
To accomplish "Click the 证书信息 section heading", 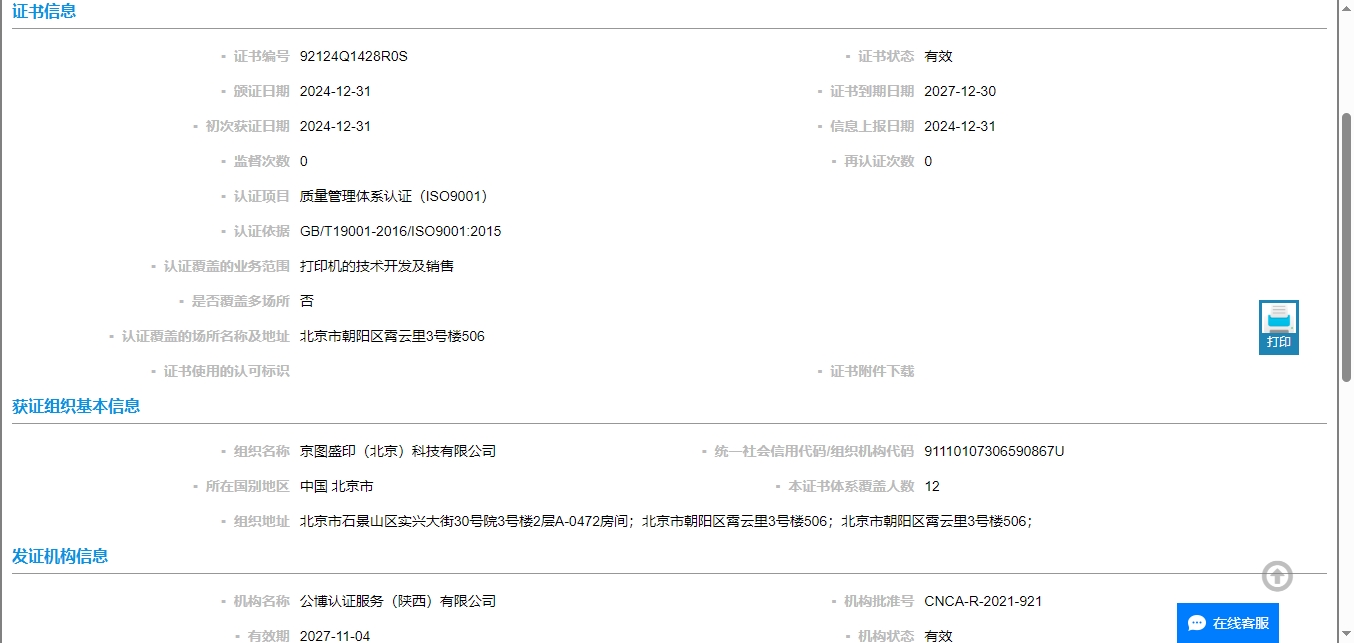I will (x=44, y=12).
